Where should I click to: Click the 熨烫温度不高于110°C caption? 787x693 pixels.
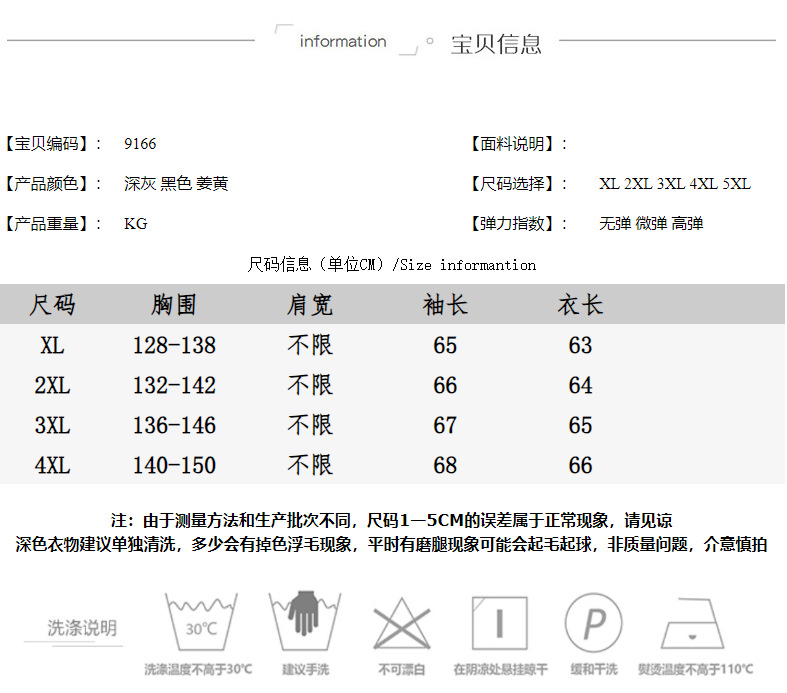(x=695, y=669)
